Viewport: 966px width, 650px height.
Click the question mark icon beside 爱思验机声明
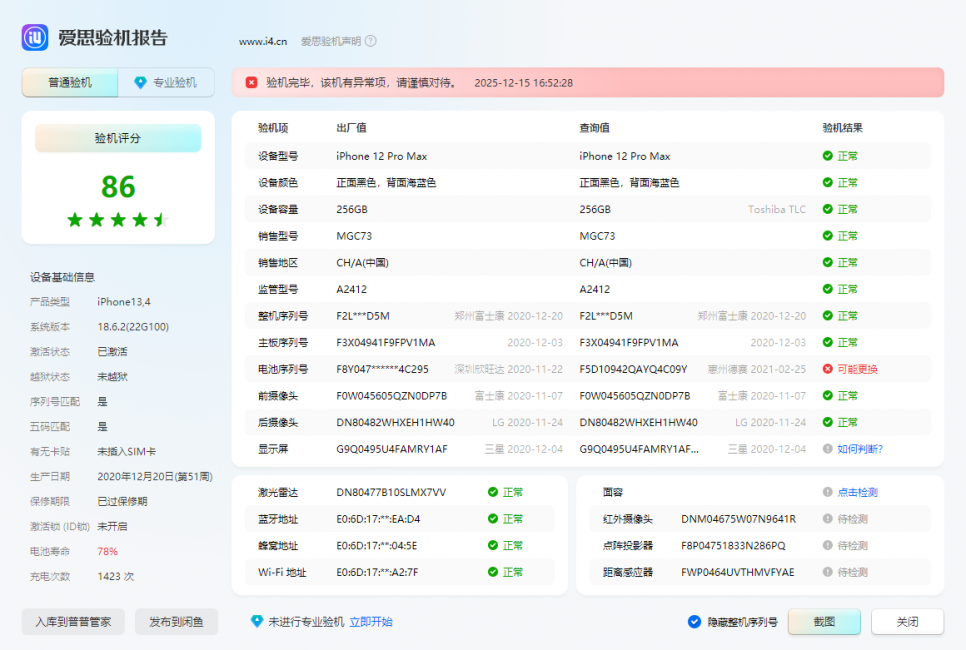click(x=371, y=42)
